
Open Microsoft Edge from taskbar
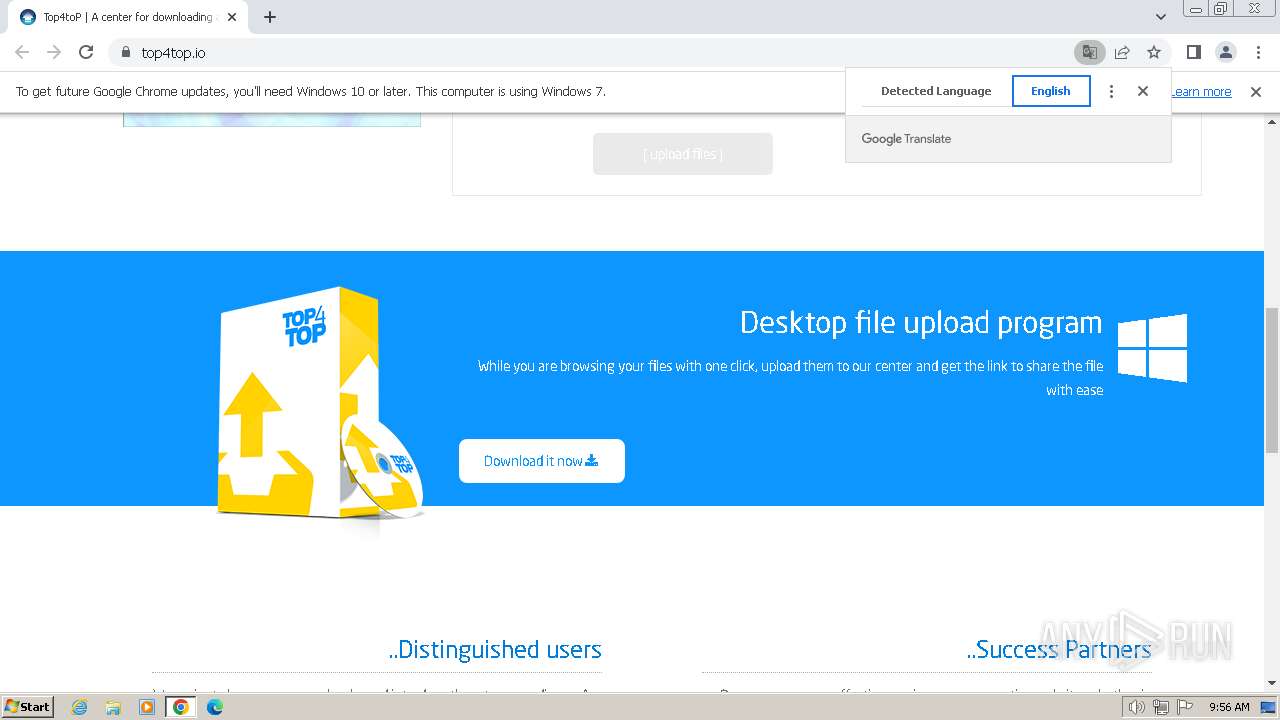pos(214,707)
